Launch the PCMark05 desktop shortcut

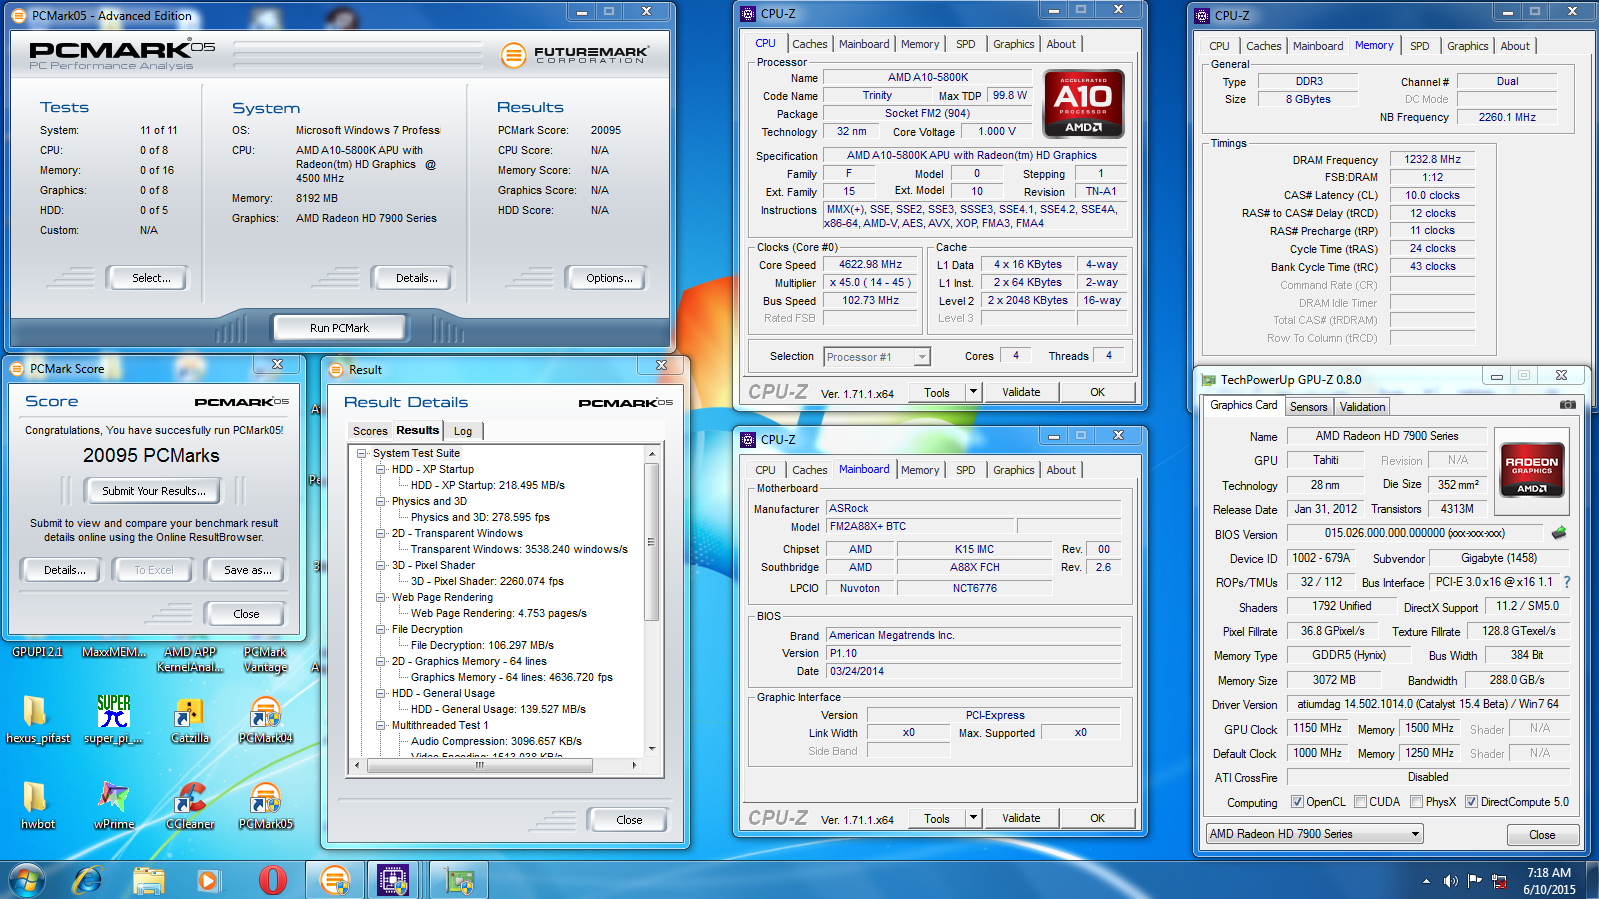click(x=265, y=805)
